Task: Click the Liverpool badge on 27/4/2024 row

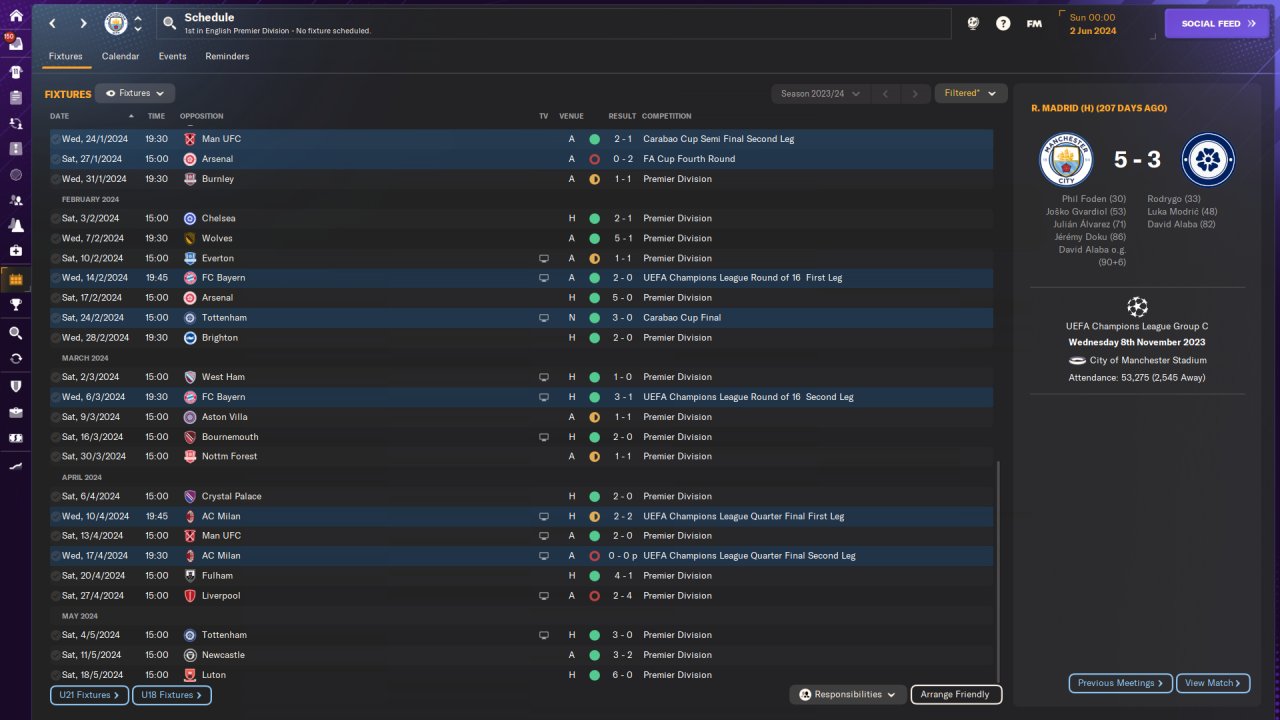Action: [x=190, y=596]
